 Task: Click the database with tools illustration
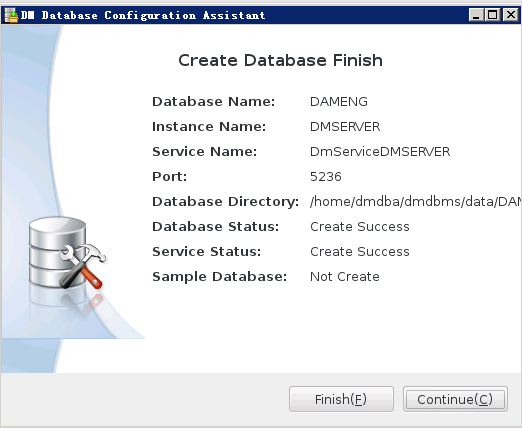(67, 253)
